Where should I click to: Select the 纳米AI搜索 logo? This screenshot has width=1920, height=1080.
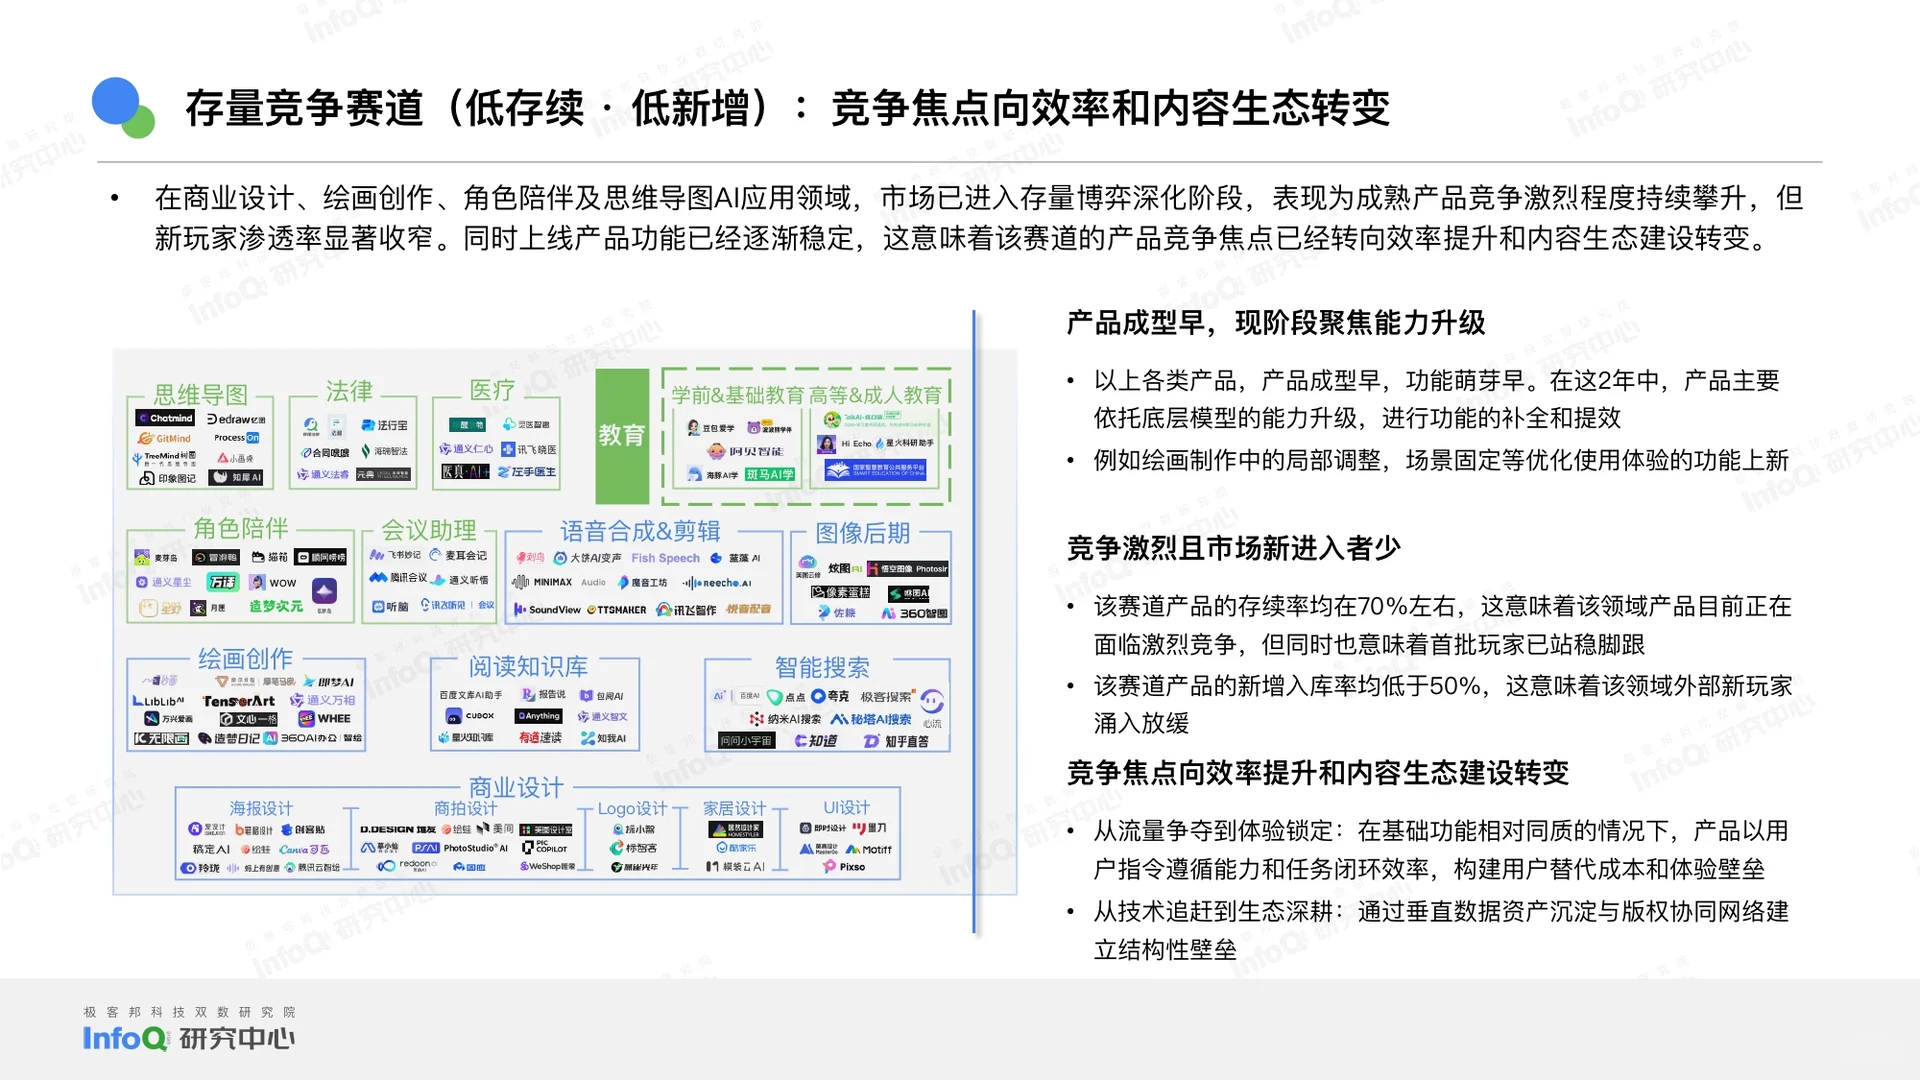[786, 719]
